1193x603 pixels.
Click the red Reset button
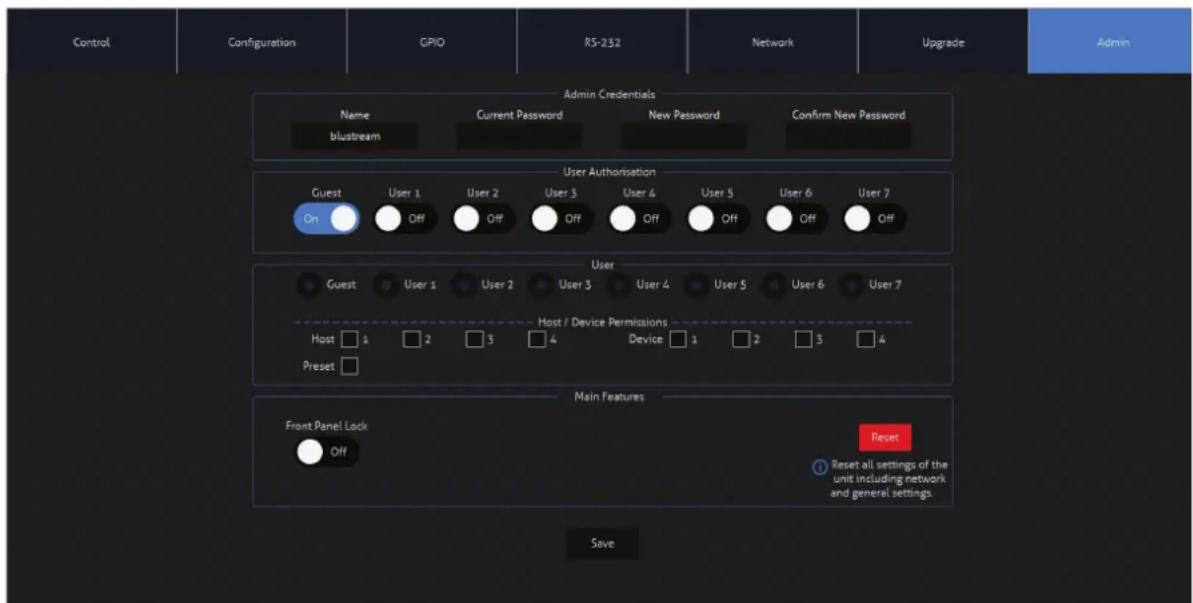tap(885, 437)
